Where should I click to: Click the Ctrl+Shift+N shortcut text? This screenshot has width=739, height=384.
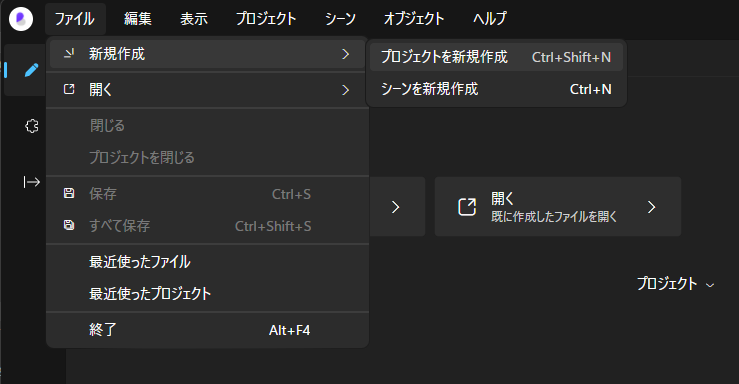(x=571, y=57)
